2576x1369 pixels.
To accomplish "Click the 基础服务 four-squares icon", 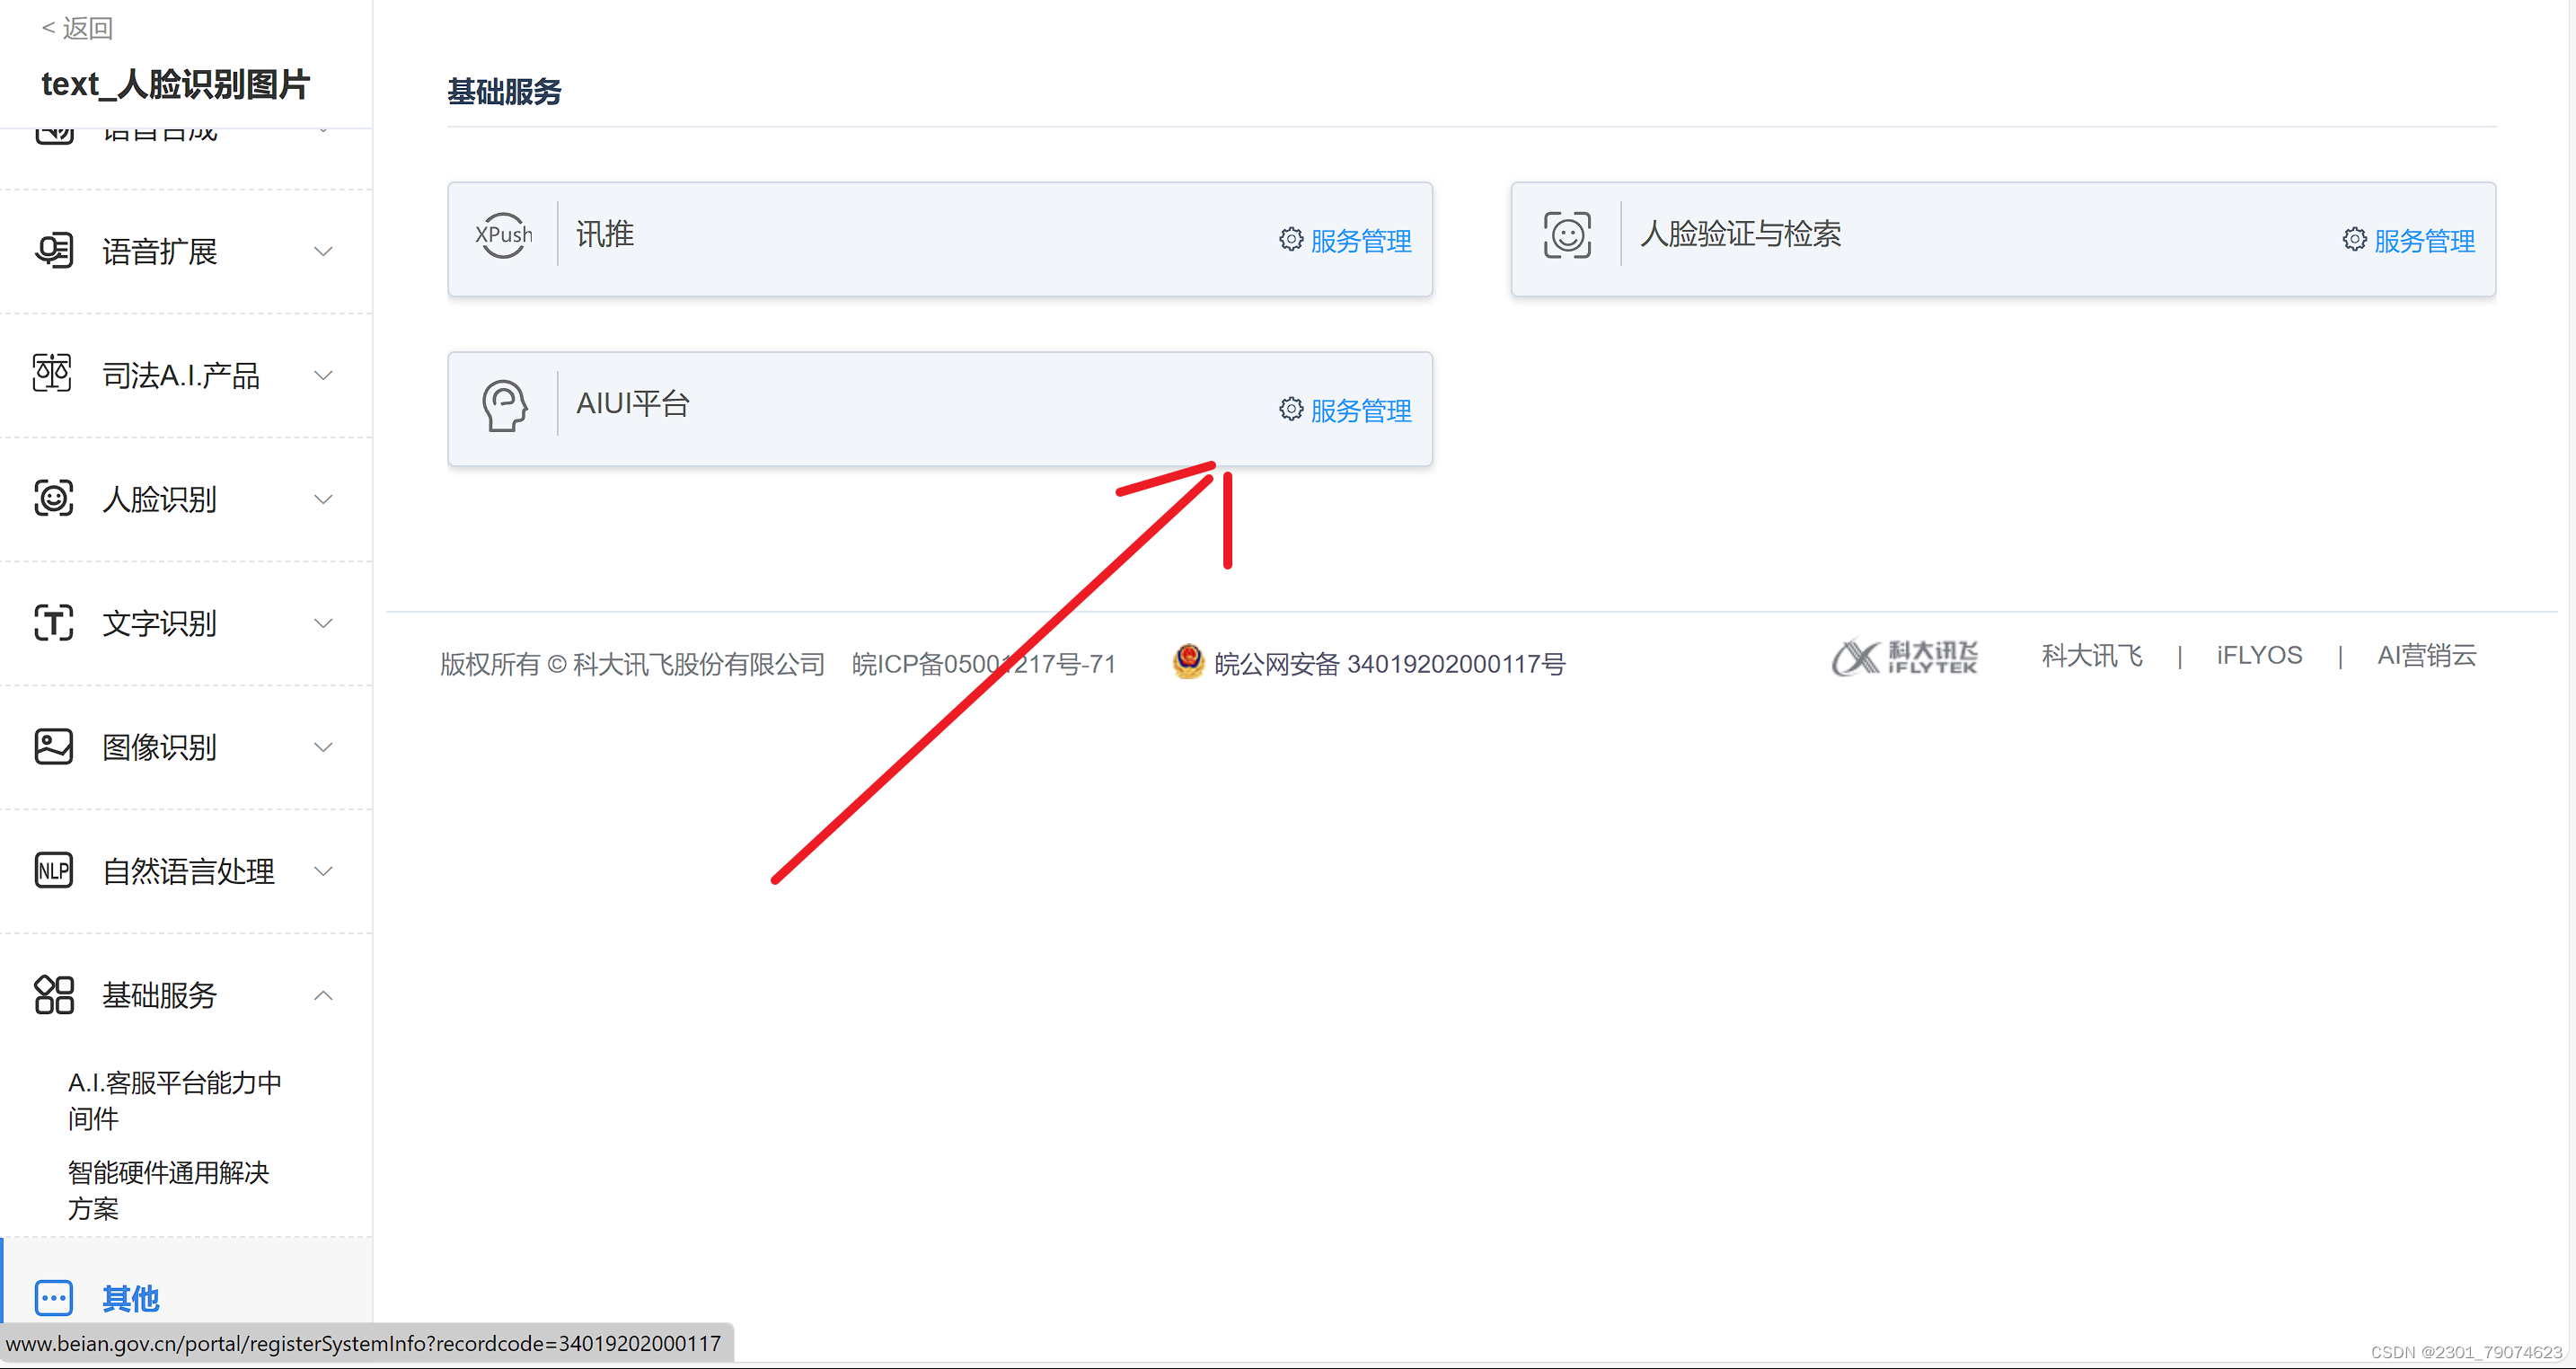I will click(x=54, y=994).
